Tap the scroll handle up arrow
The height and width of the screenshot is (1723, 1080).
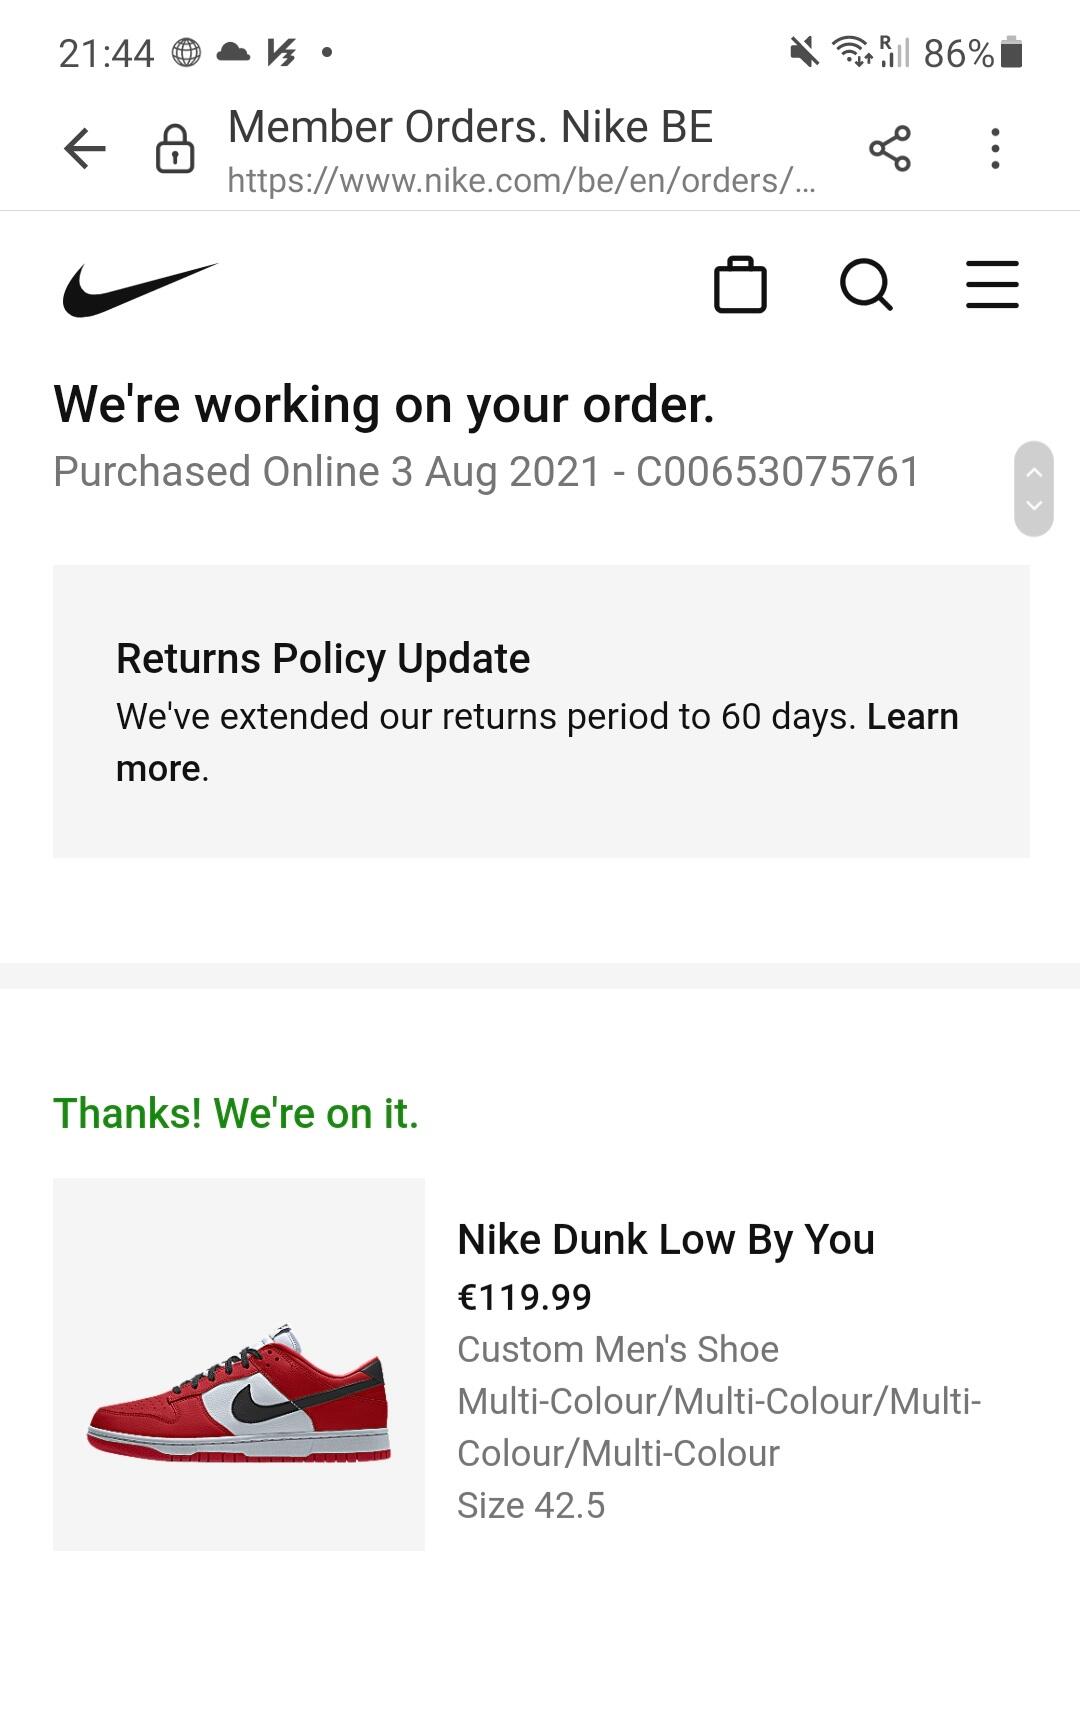1034,471
